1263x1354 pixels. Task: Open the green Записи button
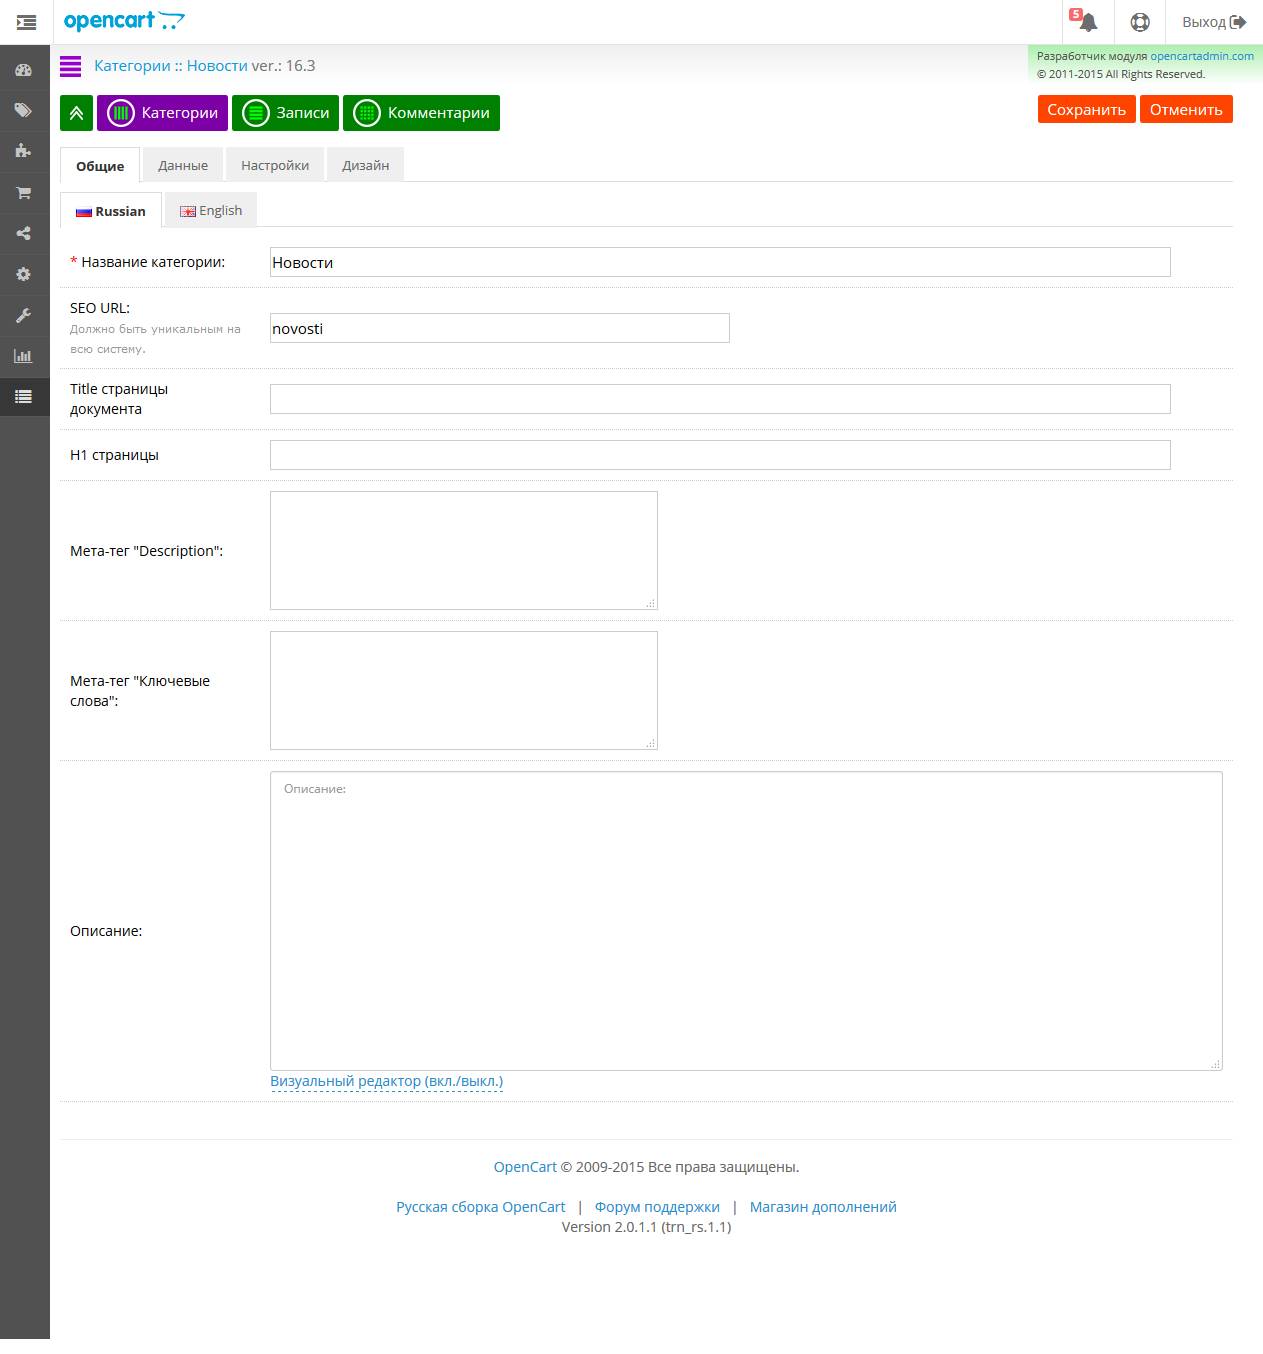(286, 113)
